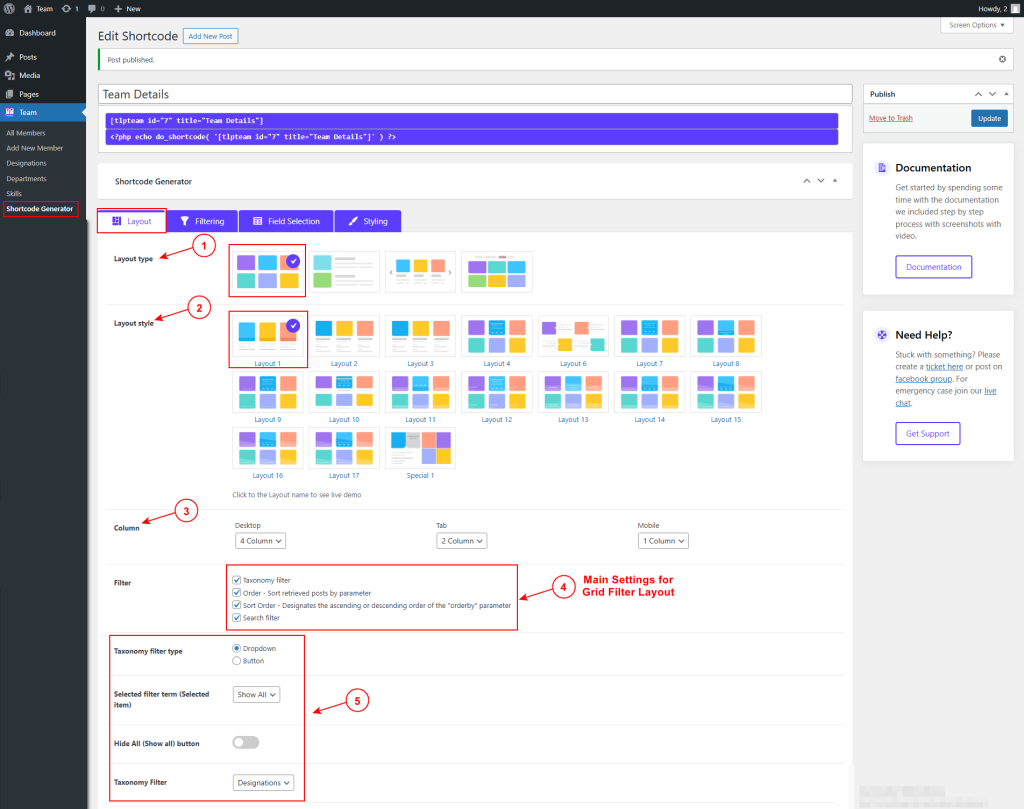Click the Move to Trash link
Image resolution: width=1024 pixels, height=809 pixels.
tap(890, 118)
